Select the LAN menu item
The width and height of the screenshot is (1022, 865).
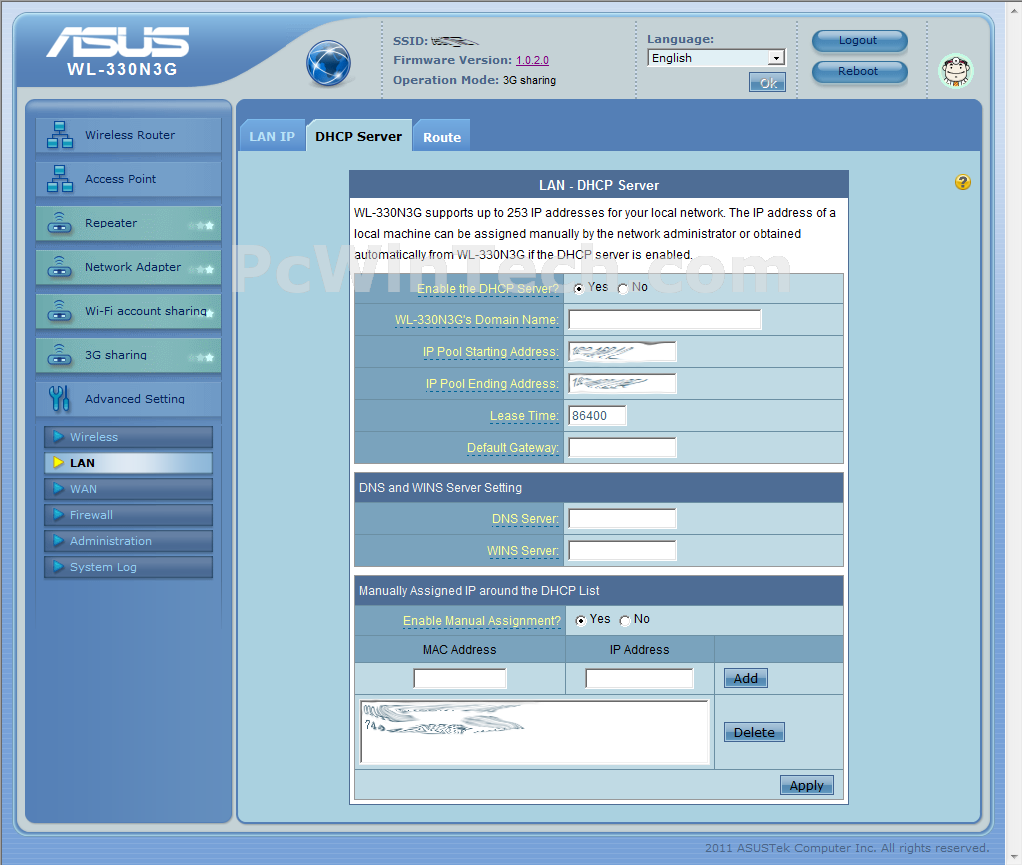[x=128, y=463]
